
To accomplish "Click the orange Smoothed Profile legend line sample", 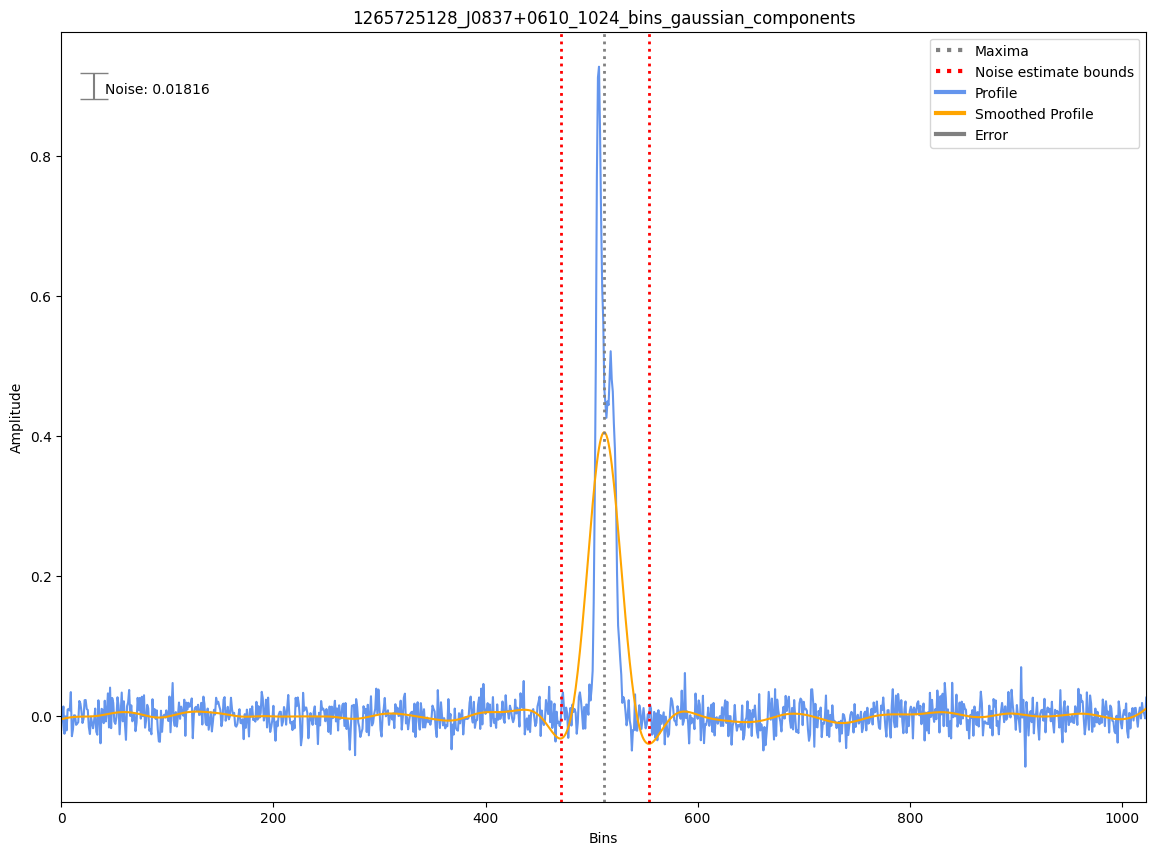I will pos(950,114).
